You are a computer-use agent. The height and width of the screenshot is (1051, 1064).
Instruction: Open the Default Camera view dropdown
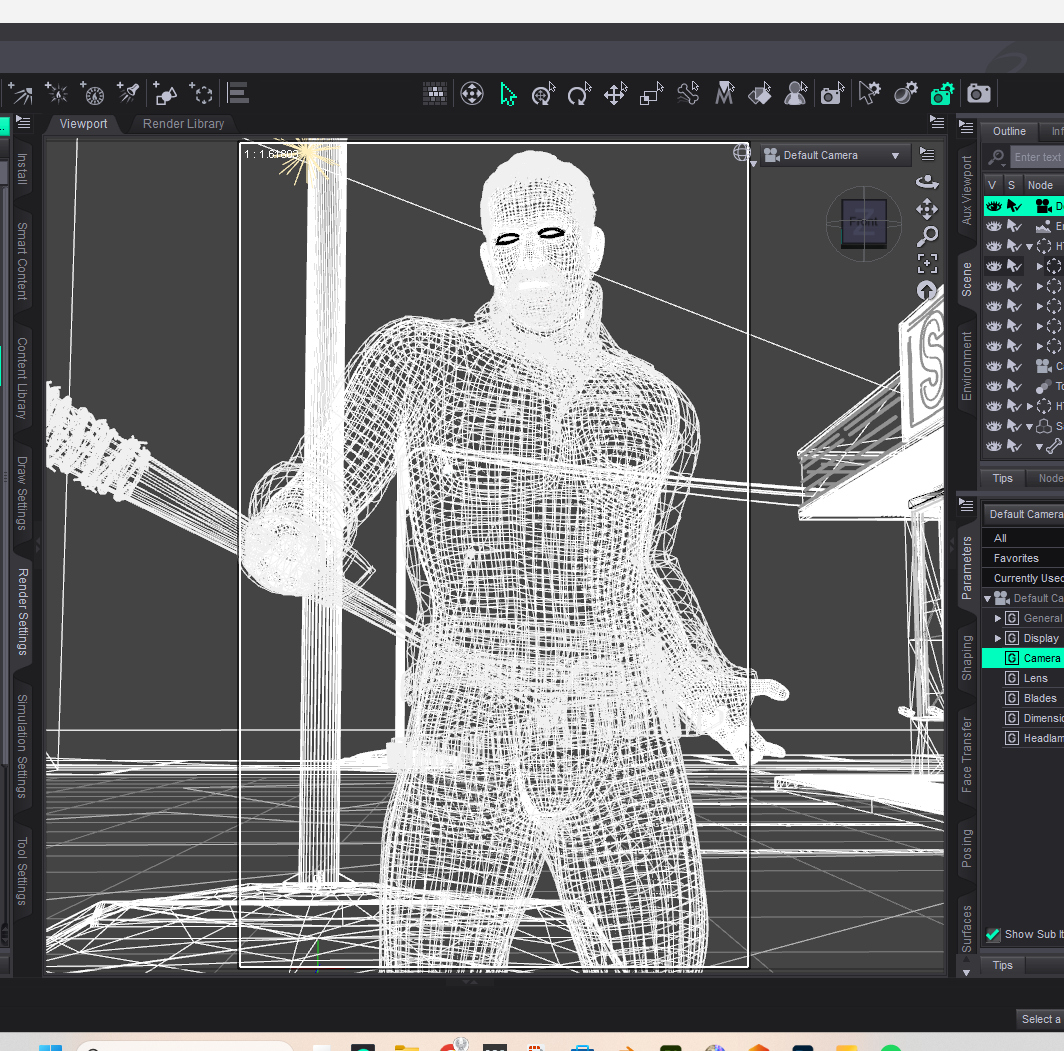tap(833, 155)
